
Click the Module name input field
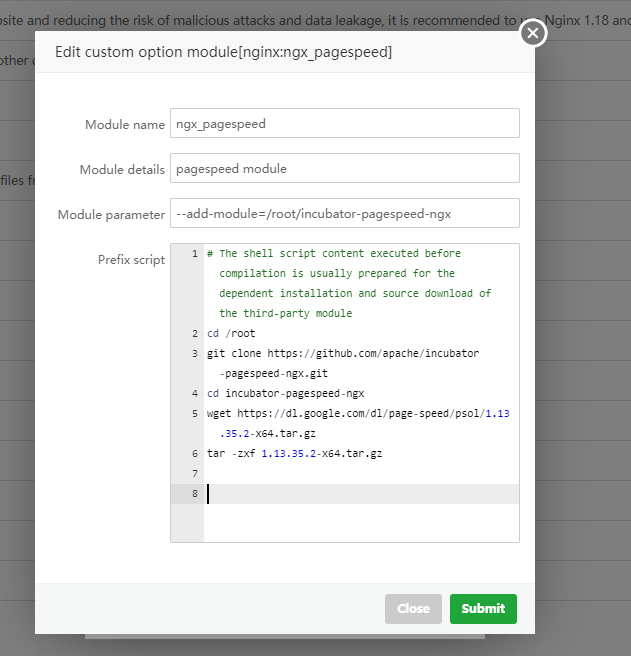click(x=344, y=124)
